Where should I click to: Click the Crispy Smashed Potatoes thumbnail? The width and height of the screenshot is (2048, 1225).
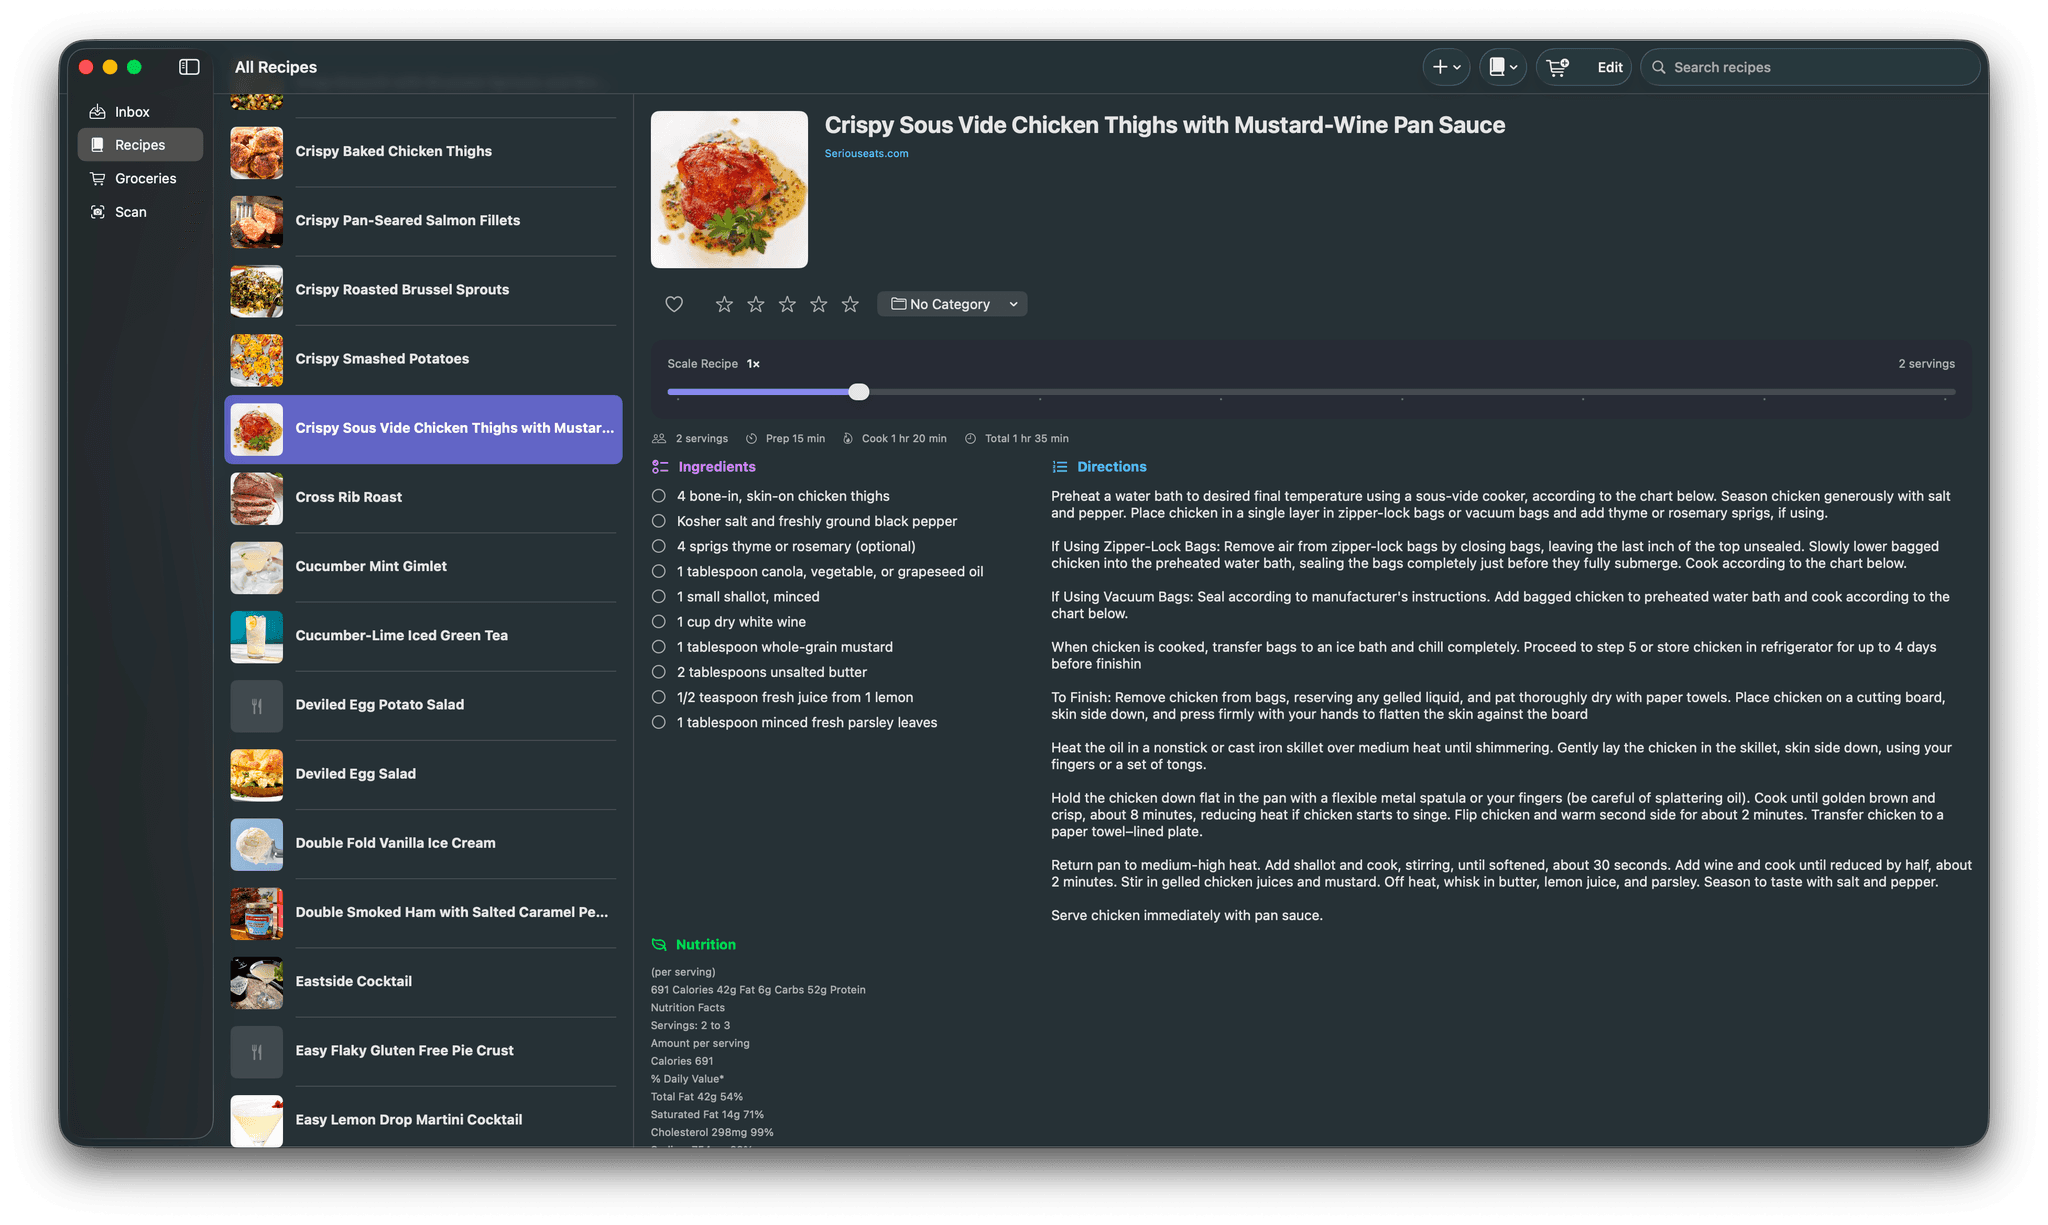click(256, 360)
